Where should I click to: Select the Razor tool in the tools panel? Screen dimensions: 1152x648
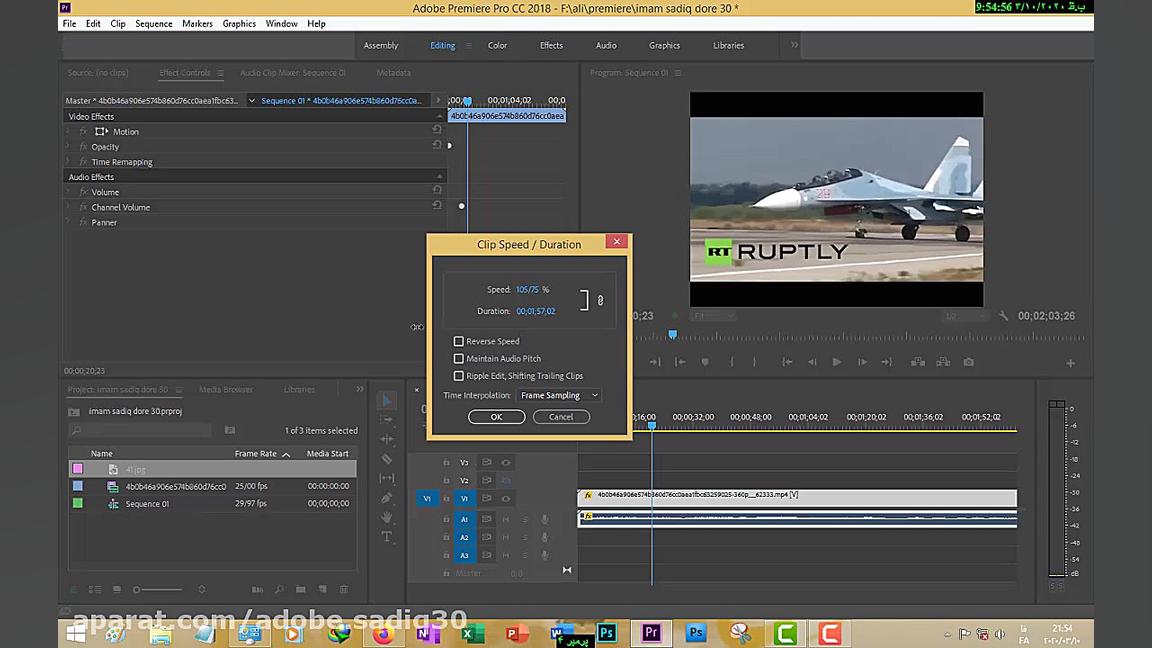point(387,459)
